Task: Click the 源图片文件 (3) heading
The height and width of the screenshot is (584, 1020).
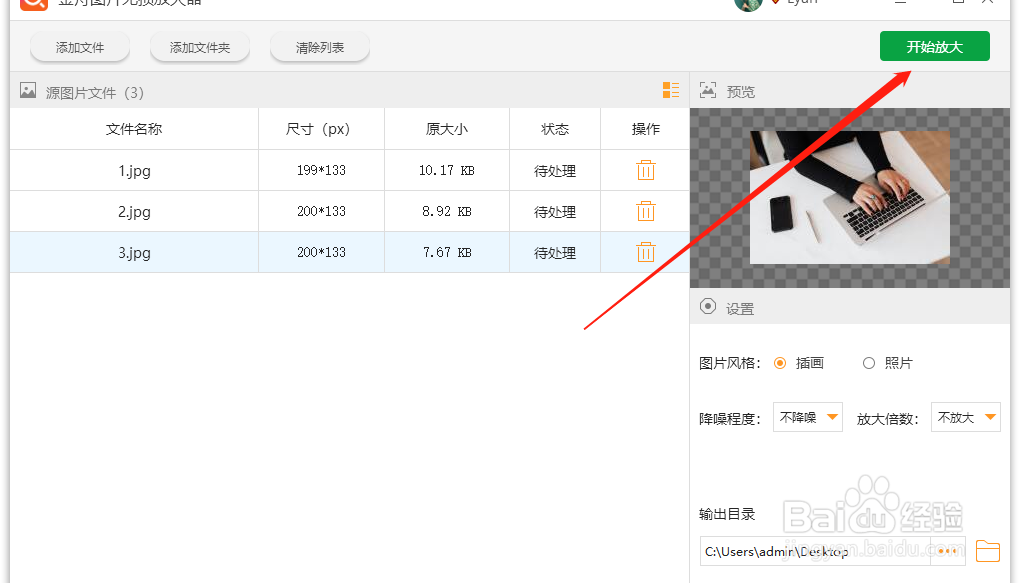Action: (94, 92)
